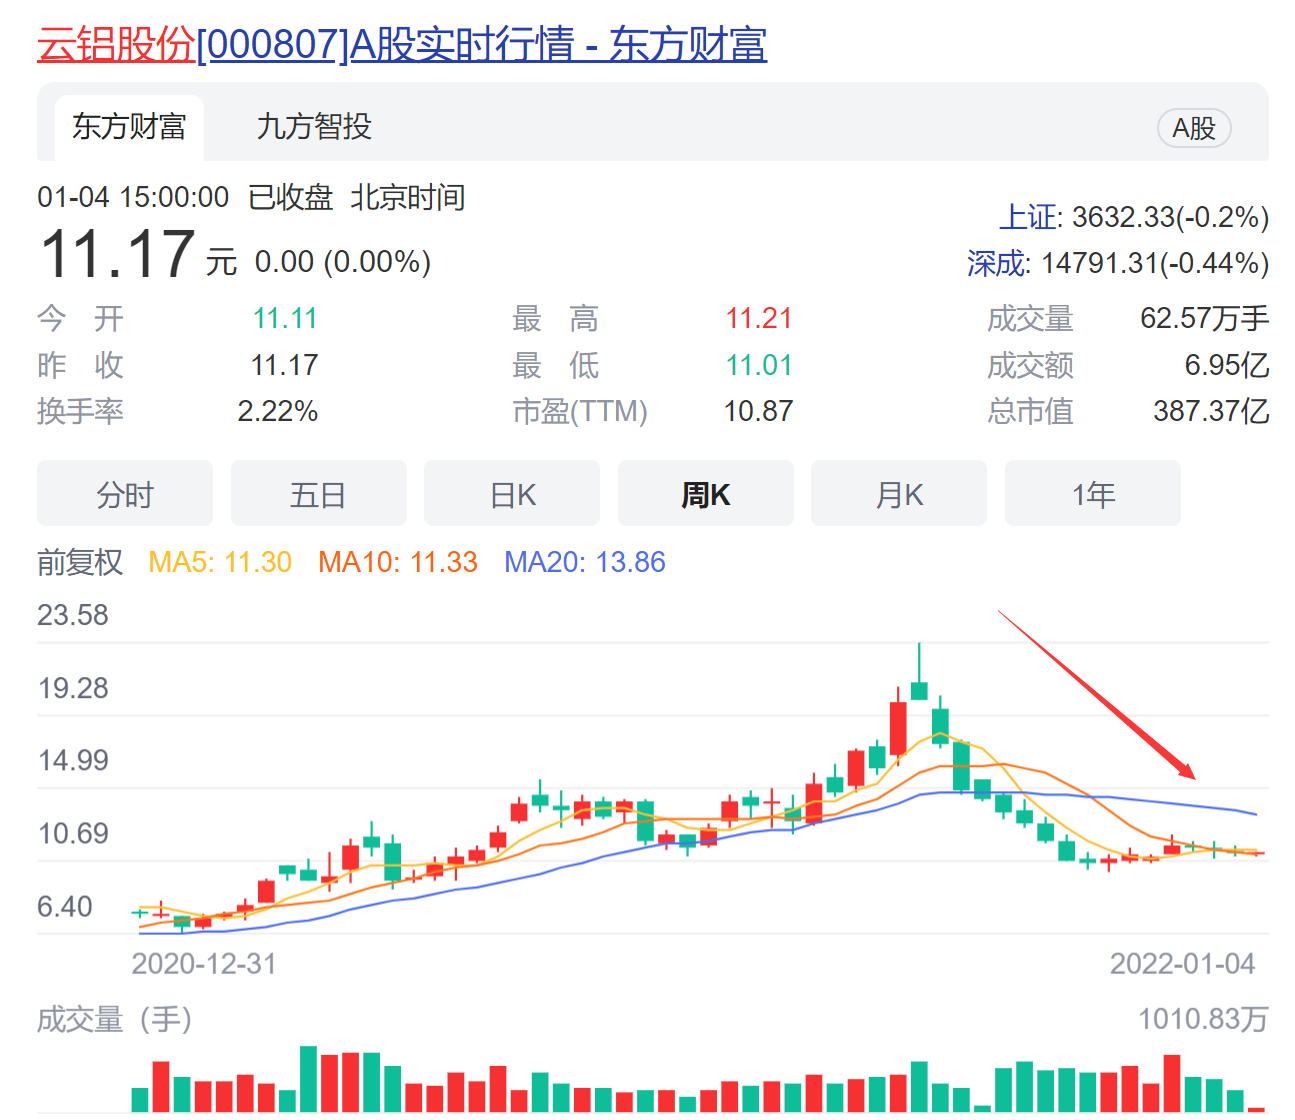Toggle the orange MA10 moving average label
This screenshot has height=1120, width=1295.
(397, 562)
